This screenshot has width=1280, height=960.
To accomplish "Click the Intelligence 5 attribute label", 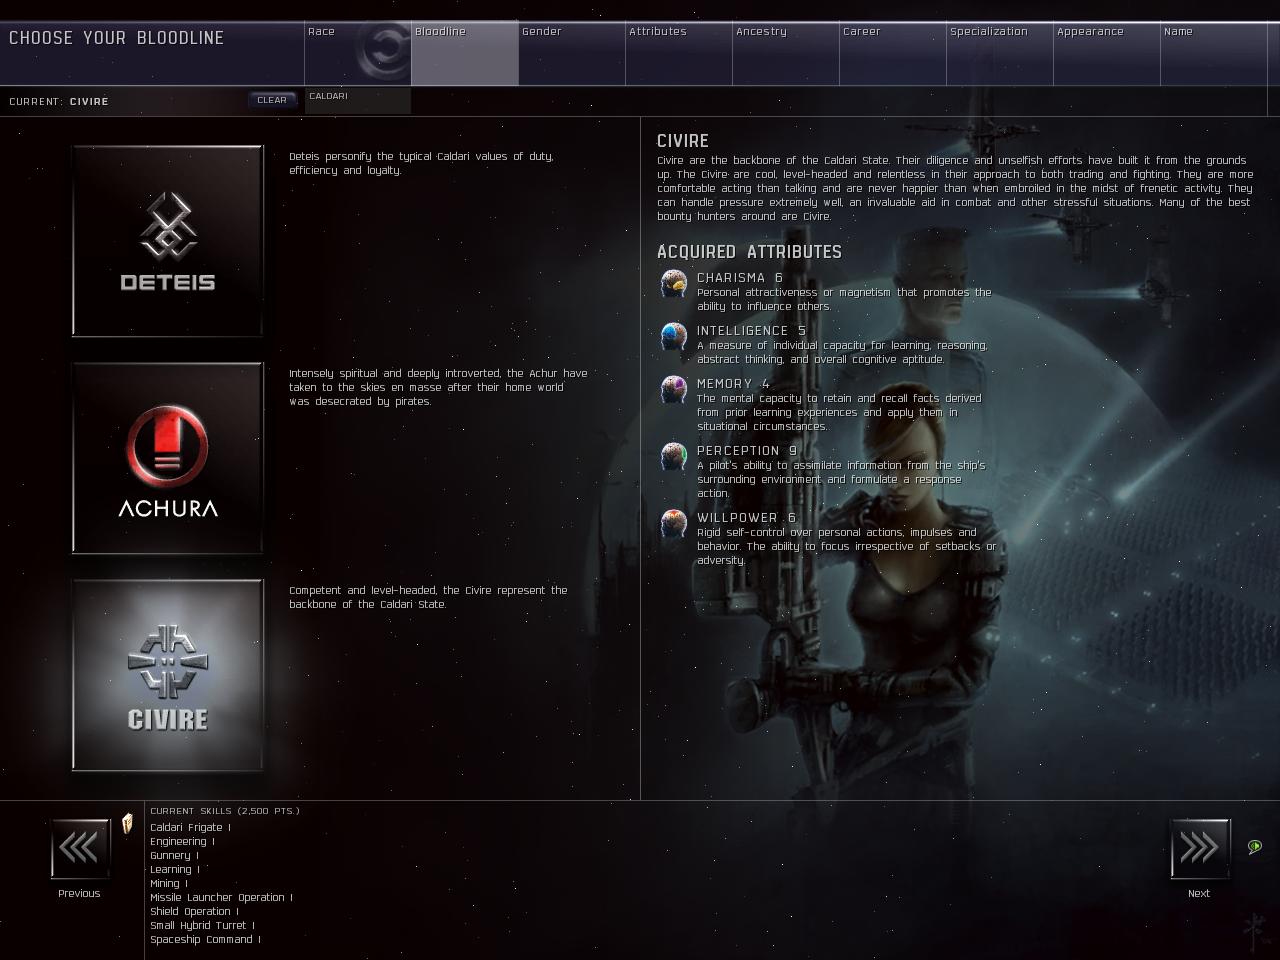I will (x=751, y=331).
